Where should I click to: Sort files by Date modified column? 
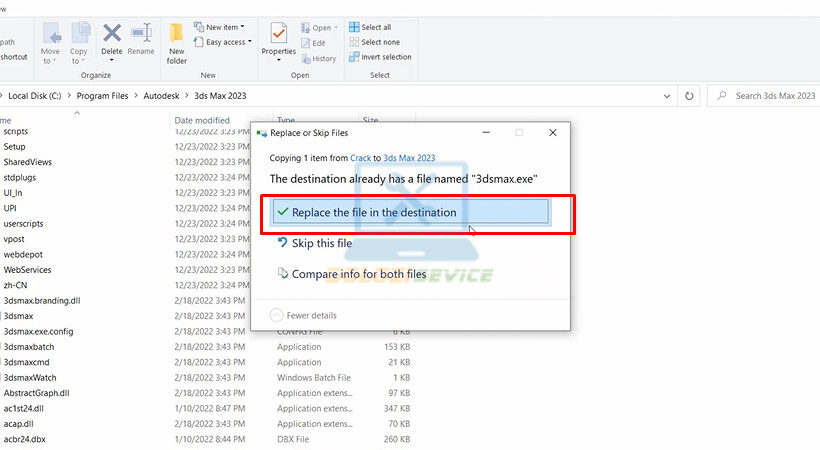202,120
